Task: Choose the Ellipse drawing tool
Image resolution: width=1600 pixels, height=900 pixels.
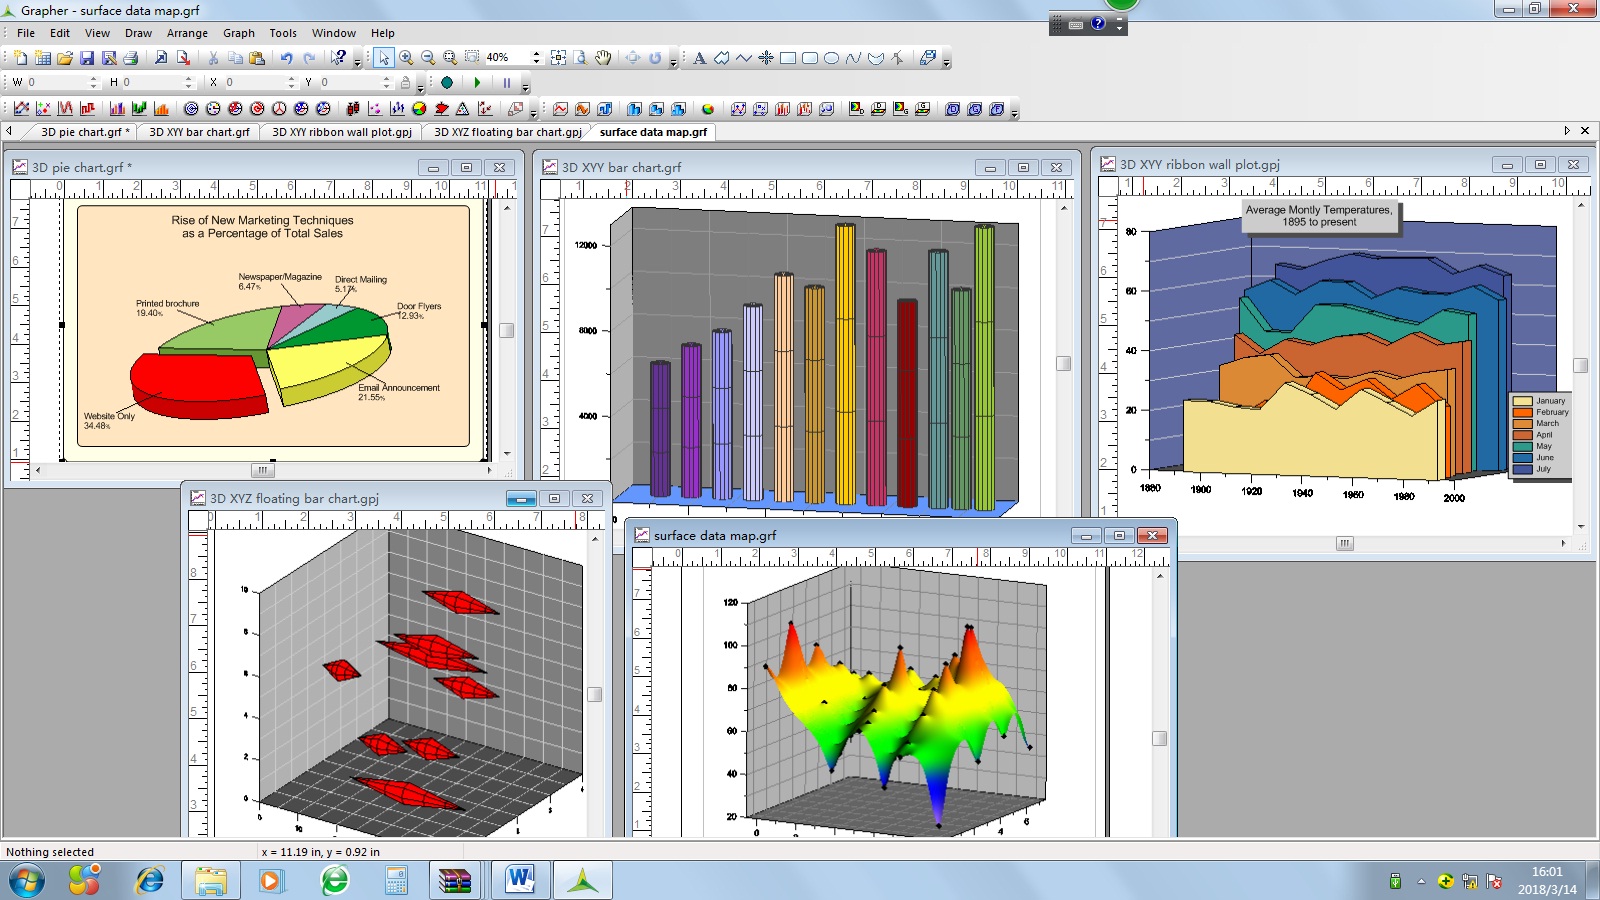Action: (831, 58)
